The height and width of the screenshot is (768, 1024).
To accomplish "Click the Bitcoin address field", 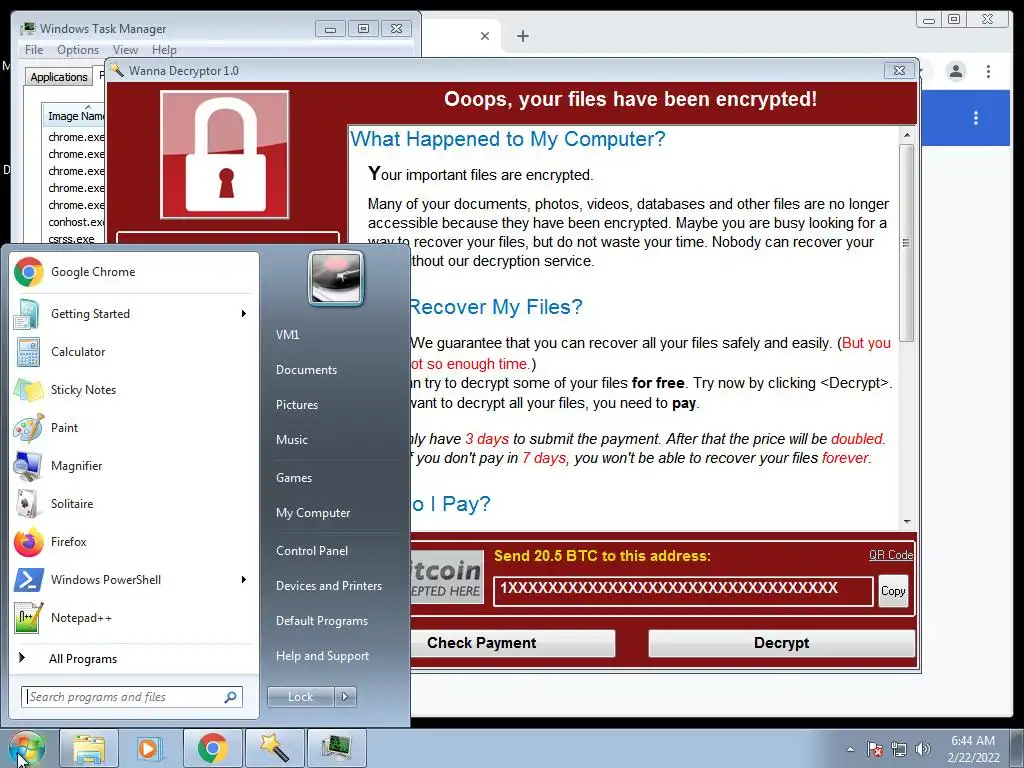I will click(x=683, y=591).
